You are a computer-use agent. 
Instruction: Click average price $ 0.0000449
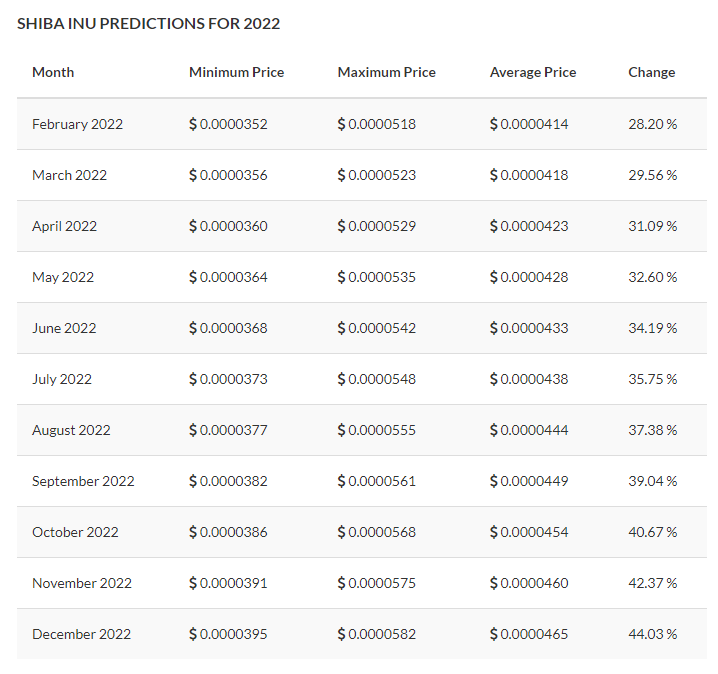click(x=529, y=481)
